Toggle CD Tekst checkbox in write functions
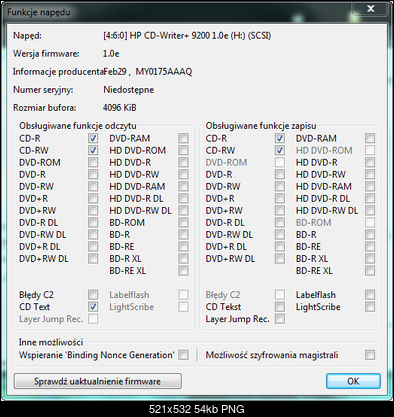 (x=280, y=307)
